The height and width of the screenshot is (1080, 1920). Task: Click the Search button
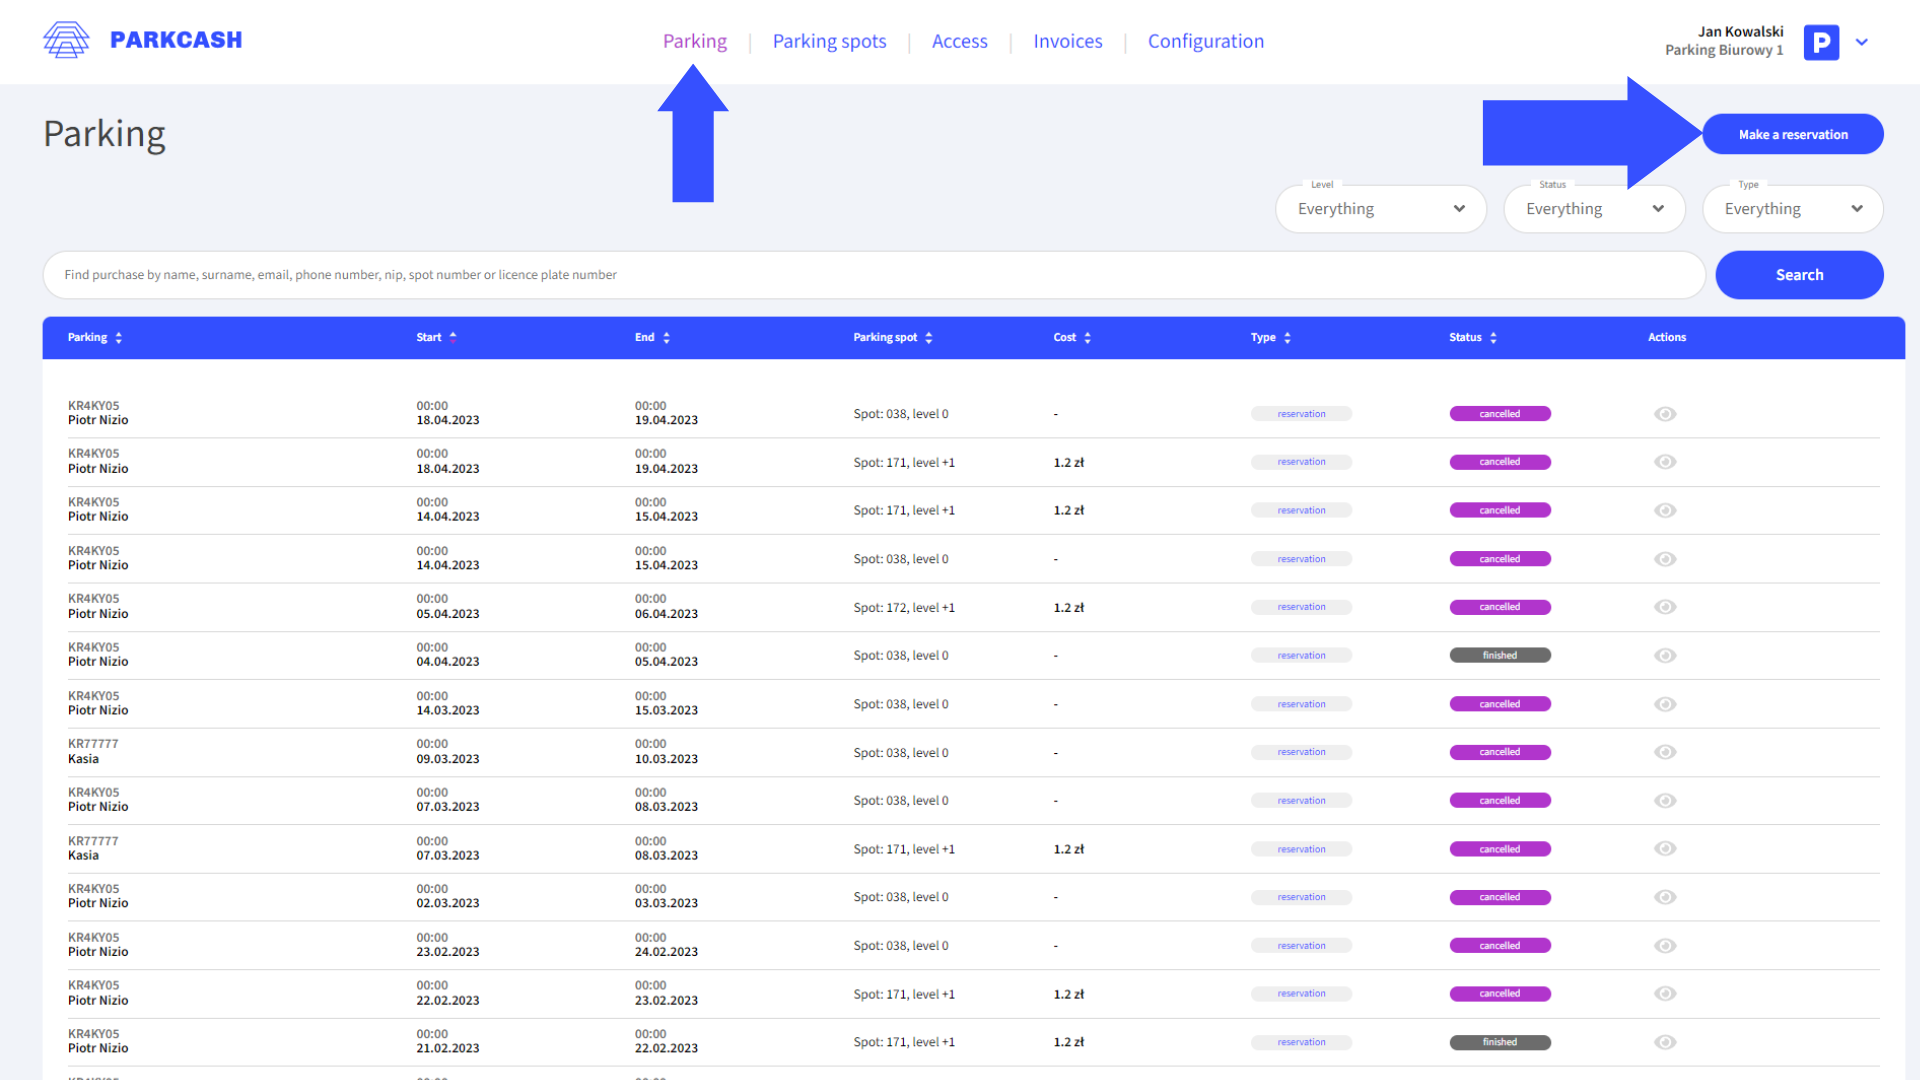pyautogui.click(x=1799, y=274)
